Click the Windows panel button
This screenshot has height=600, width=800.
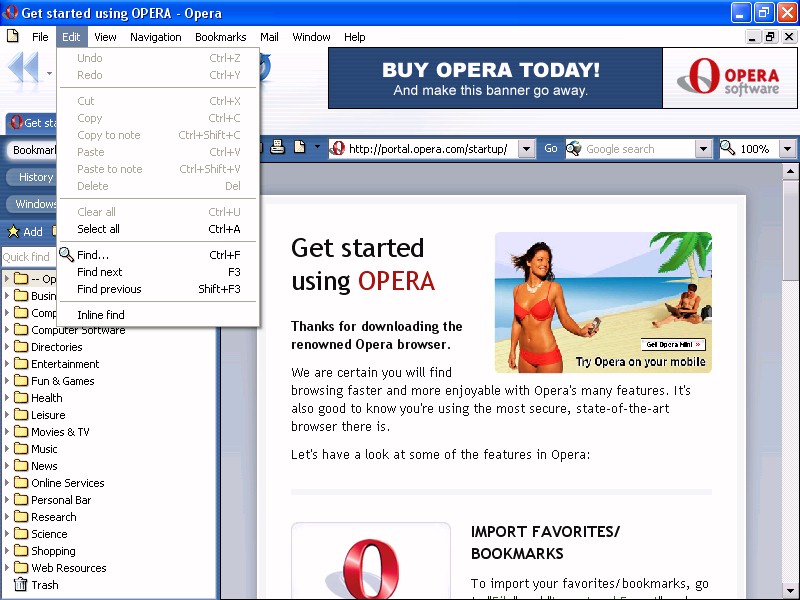coord(32,204)
